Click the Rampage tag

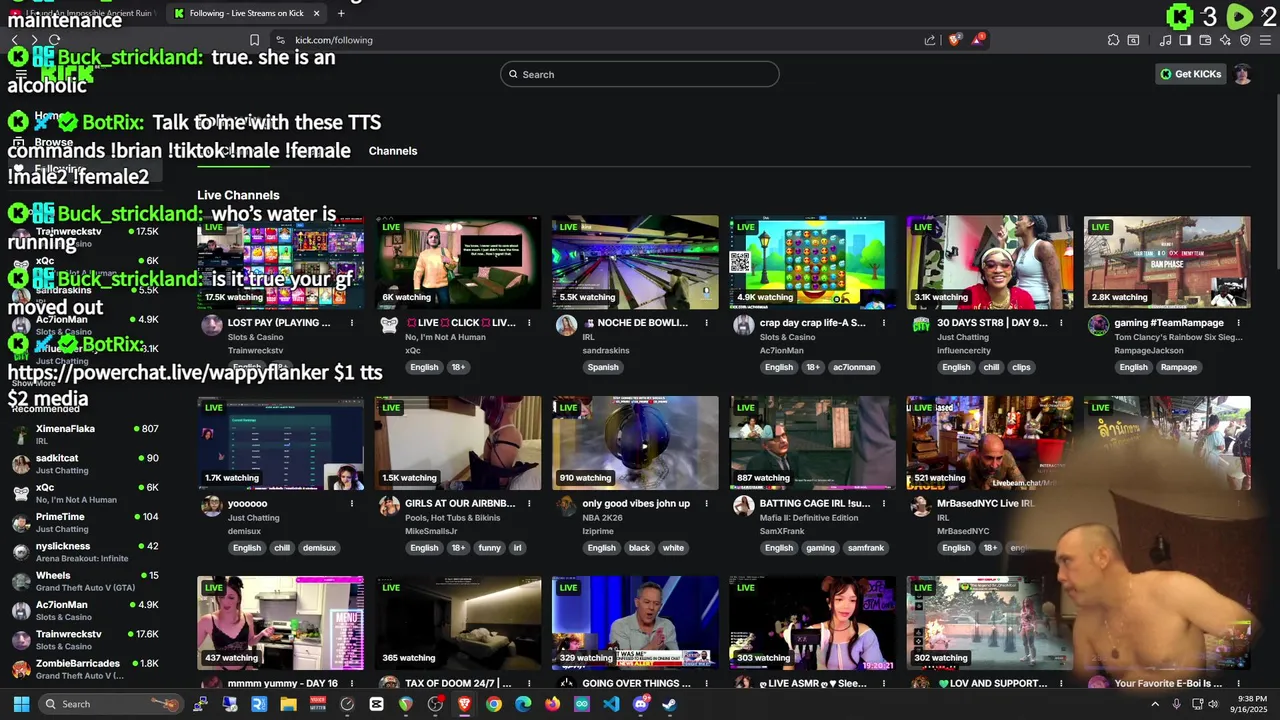[x=1179, y=367]
